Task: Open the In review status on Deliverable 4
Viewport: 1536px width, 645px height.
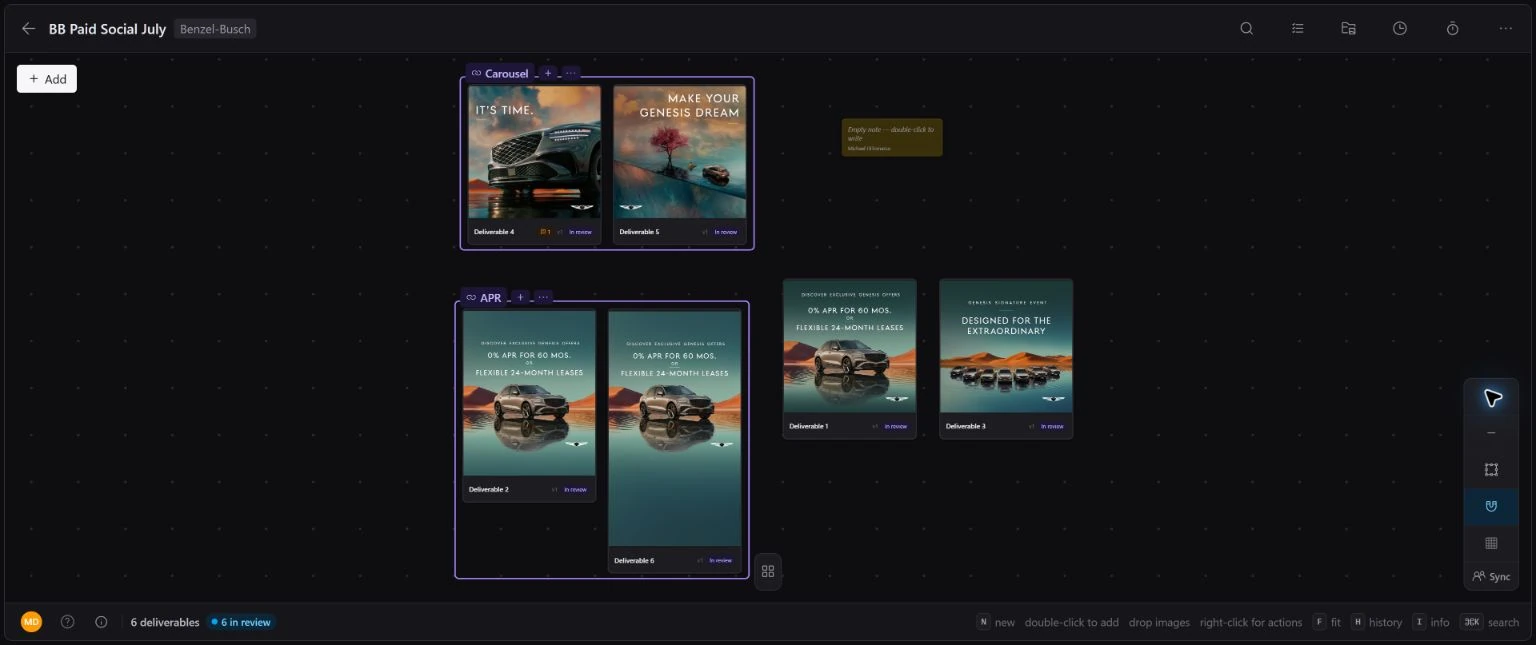Action: tap(580, 232)
